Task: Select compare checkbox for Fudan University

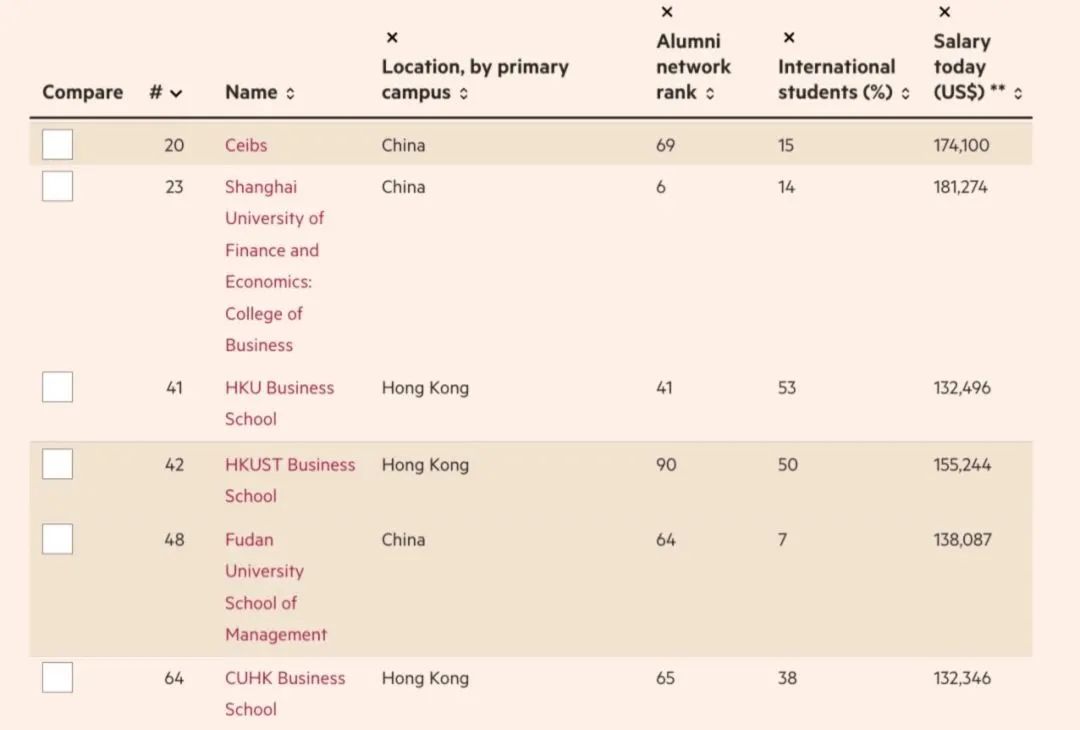Action: (x=57, y=539)
